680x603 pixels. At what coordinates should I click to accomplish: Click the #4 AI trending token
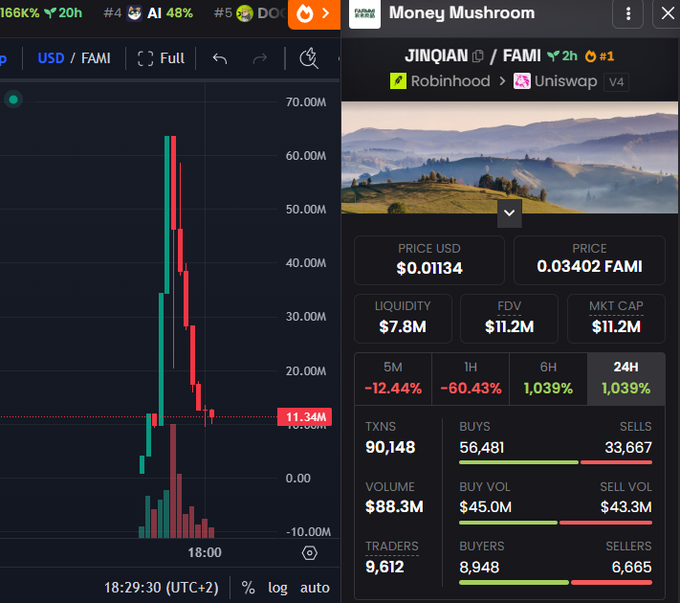(148, 13)
